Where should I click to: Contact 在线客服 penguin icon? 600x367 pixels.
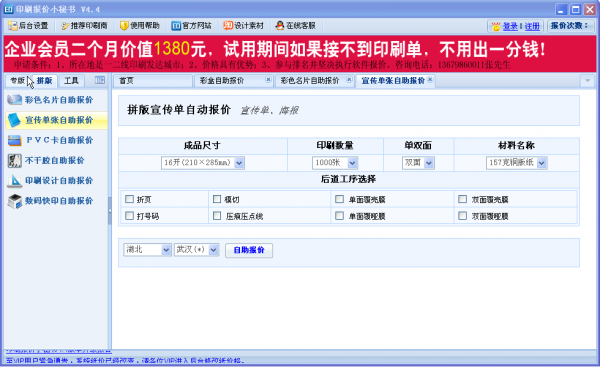coord(280,26)
